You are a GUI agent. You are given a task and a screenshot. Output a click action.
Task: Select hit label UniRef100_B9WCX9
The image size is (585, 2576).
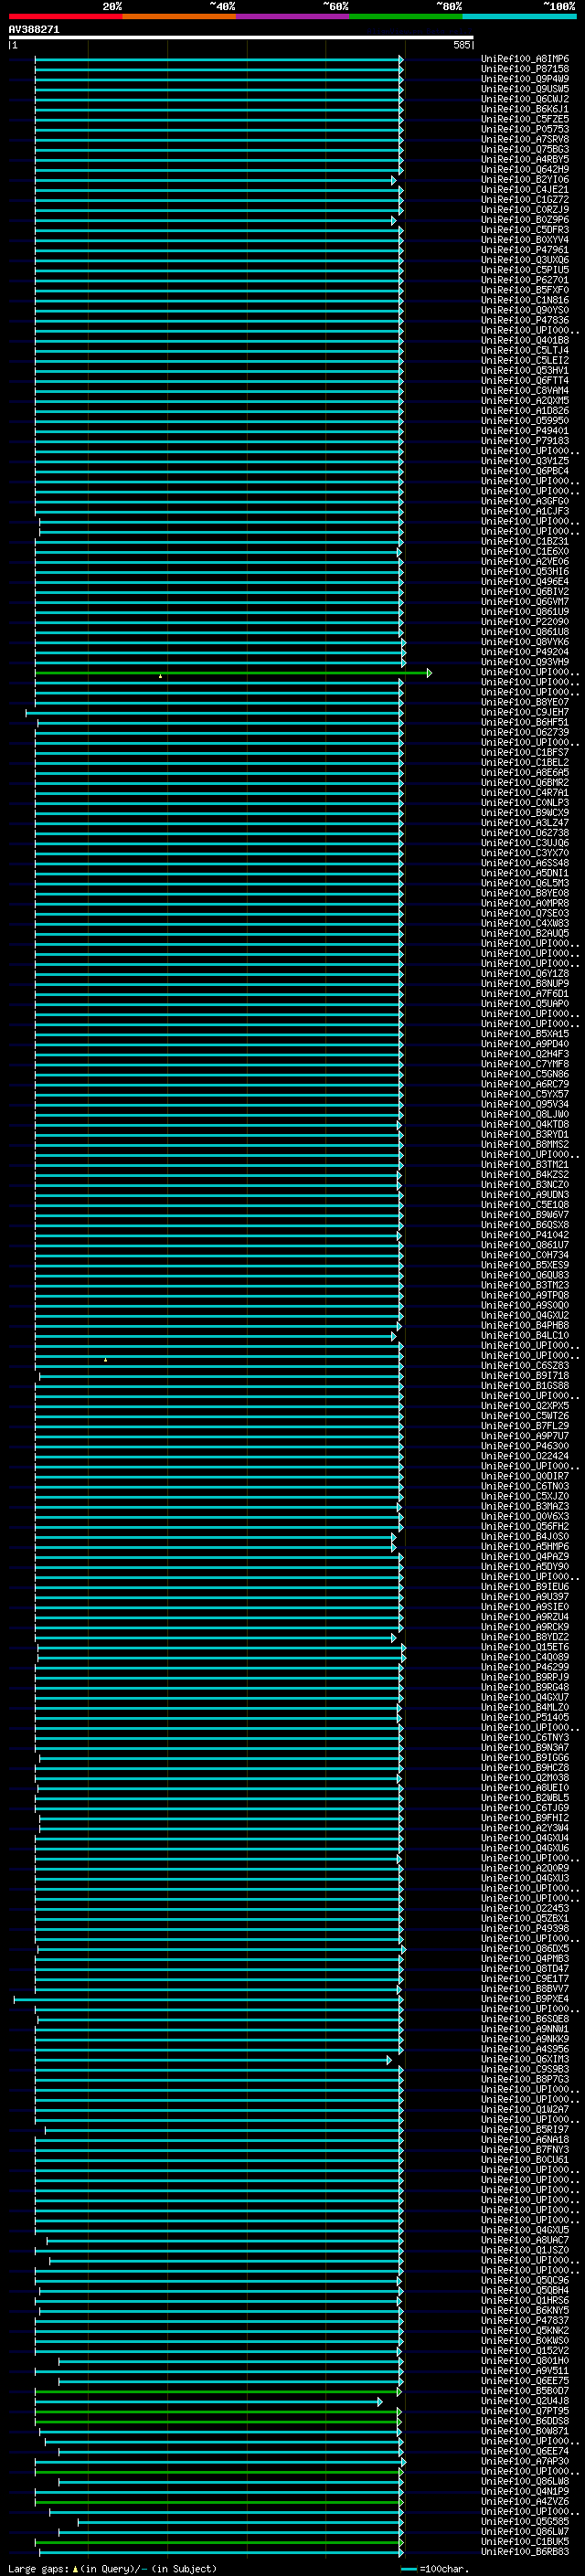[x=525, y=813]
